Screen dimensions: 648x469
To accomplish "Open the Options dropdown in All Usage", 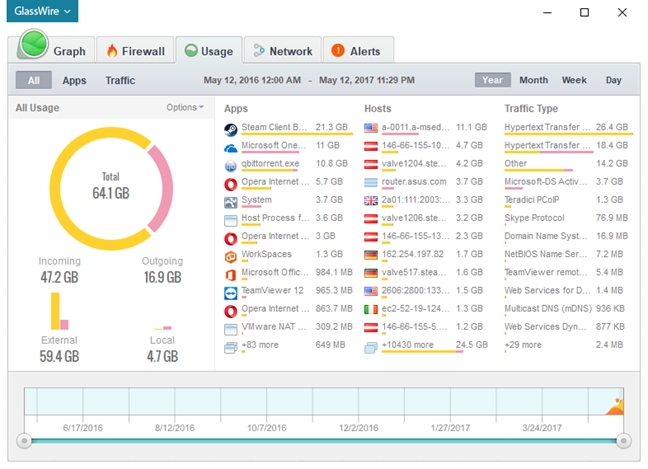I will 185,107.
